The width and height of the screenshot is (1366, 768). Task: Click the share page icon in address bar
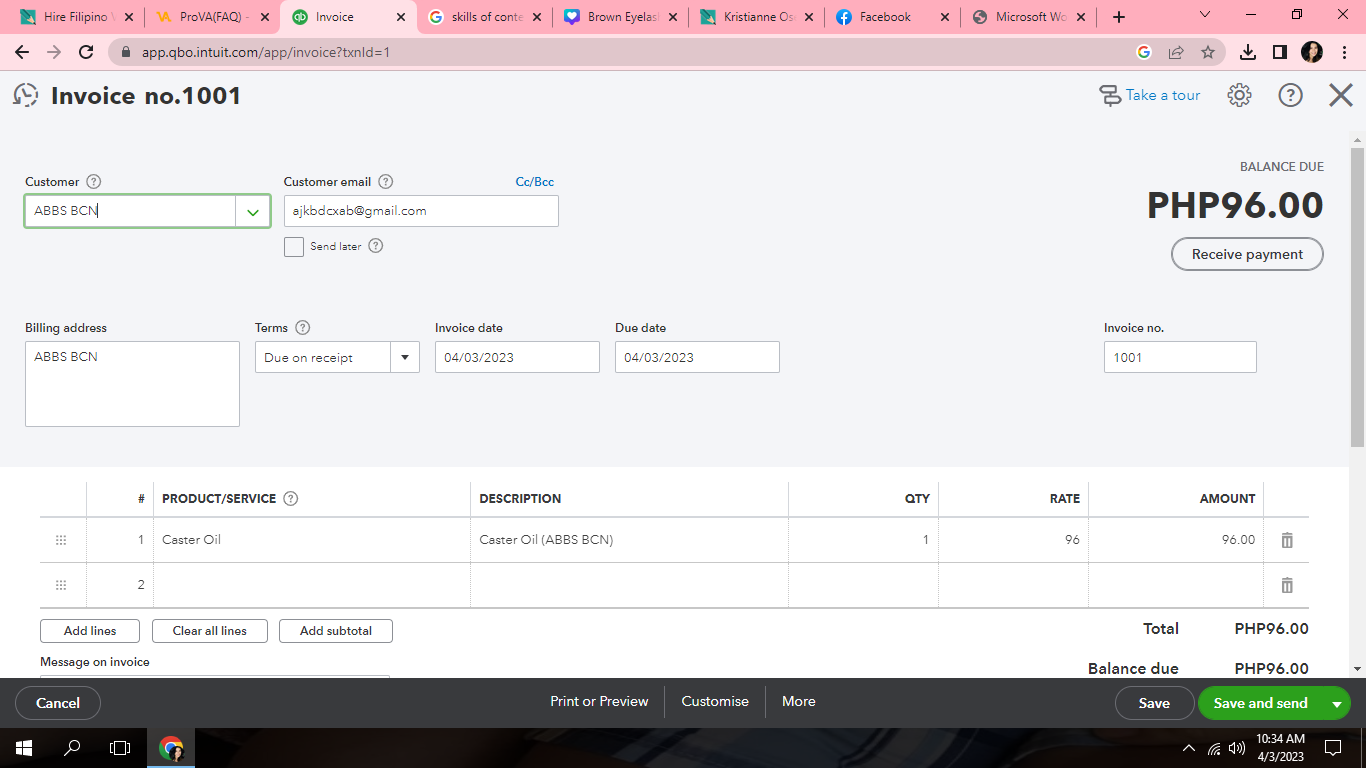[x=1176, y=52]
